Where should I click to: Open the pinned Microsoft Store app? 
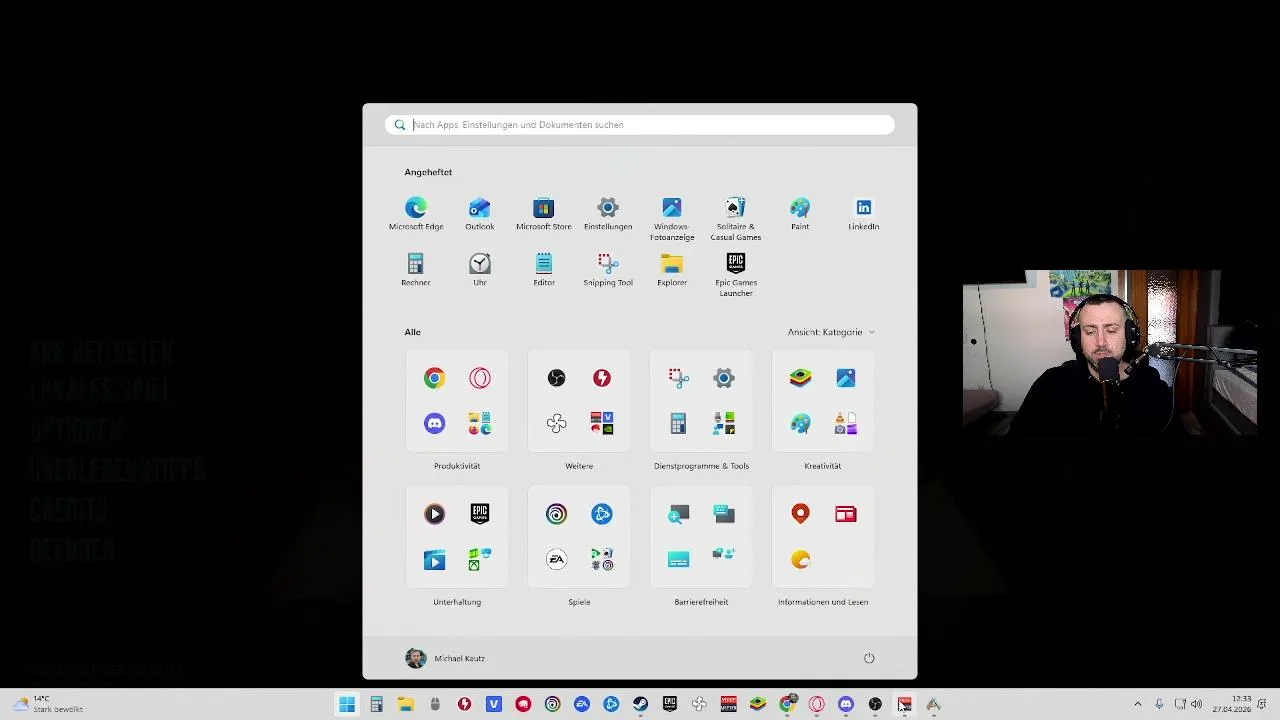coord(544,214)
